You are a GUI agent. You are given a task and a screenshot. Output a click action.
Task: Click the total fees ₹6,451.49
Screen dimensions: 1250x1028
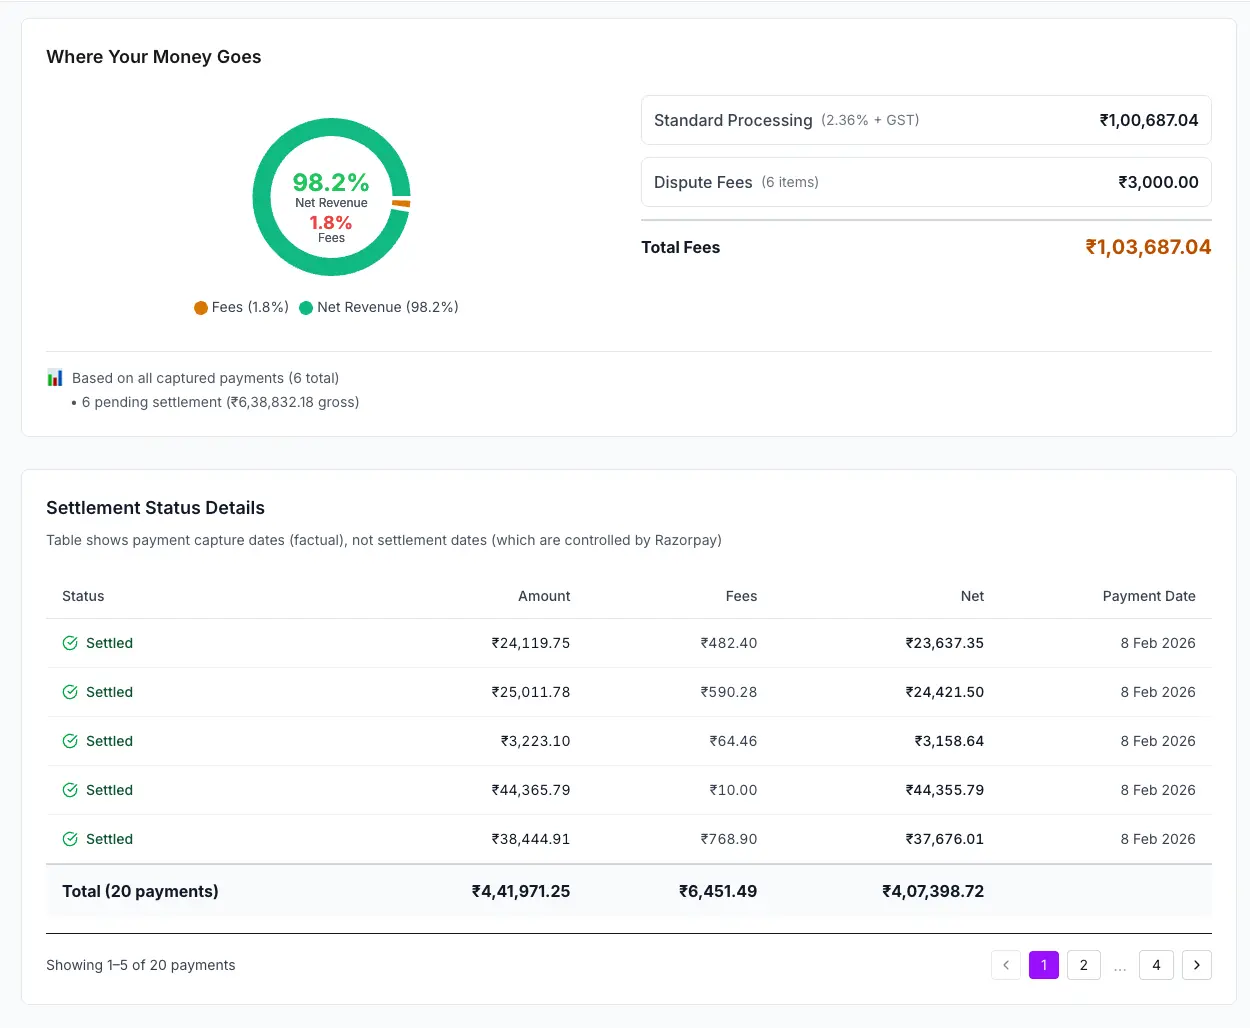click(x=718, y=891)
